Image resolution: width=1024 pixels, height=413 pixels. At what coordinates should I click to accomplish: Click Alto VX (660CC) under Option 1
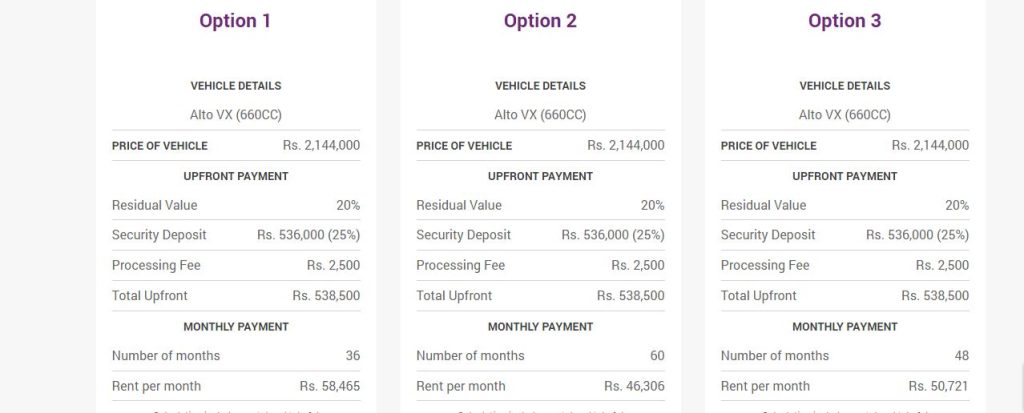[236, 115]
